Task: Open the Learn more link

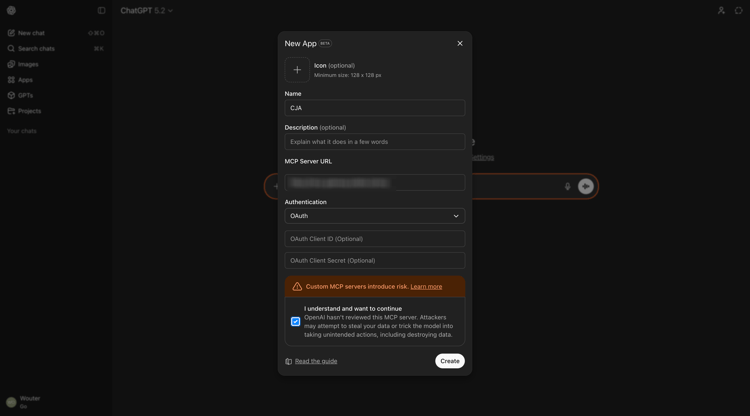Action: pos(426,286)
